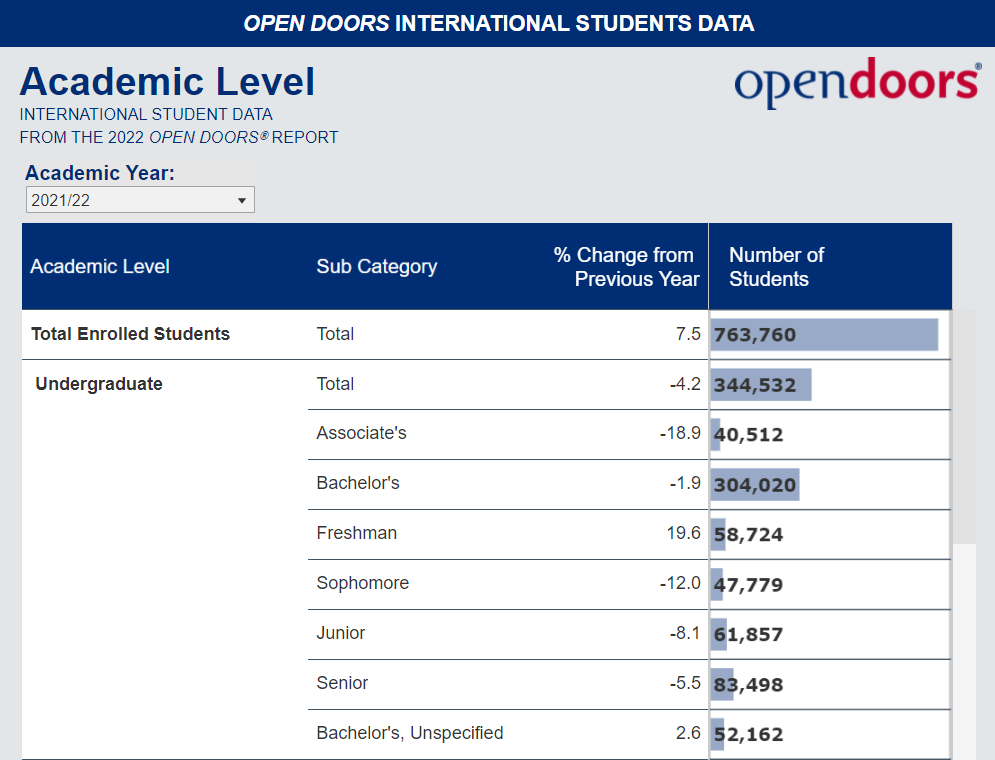Screen dimensions: 995x760
Task: Click the Sophomore 47,779 bar
Action: 717,585
